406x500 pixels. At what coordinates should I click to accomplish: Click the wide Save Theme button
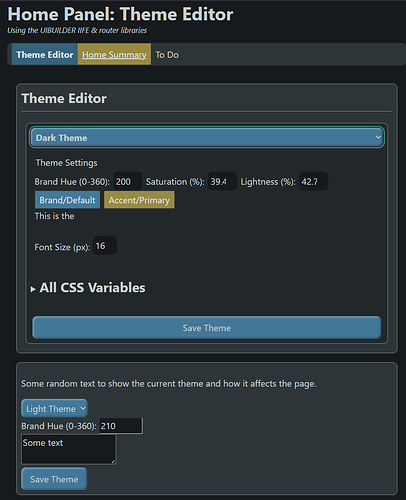(x=207, y=328)
